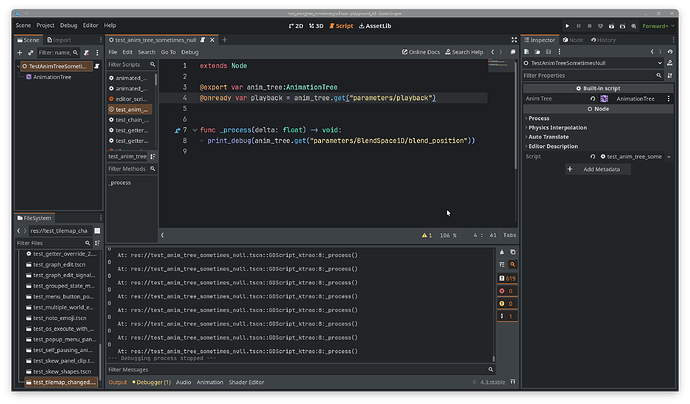Toggle warning messages filter in output

coord(507,303)
